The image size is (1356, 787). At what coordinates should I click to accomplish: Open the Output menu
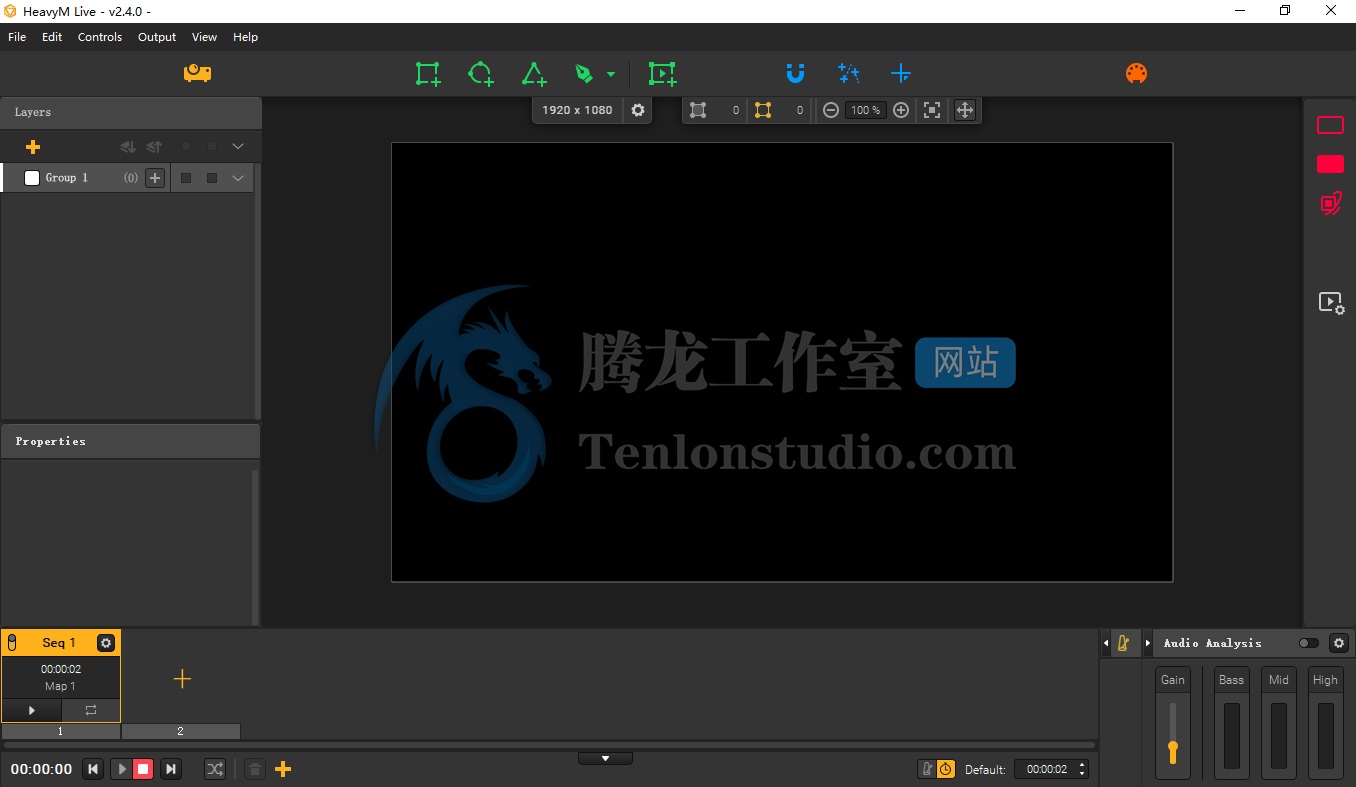pyautogui.click(x=157, y=37)
